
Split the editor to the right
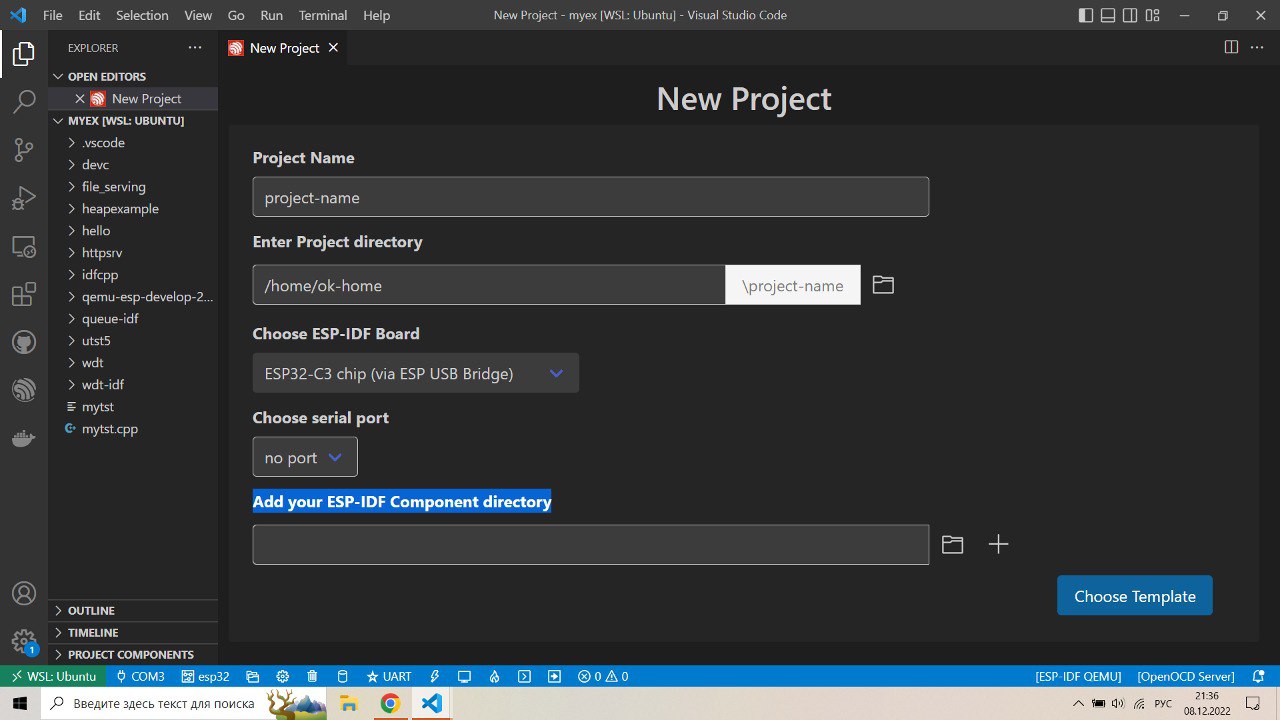click(x=1231, y=47)
